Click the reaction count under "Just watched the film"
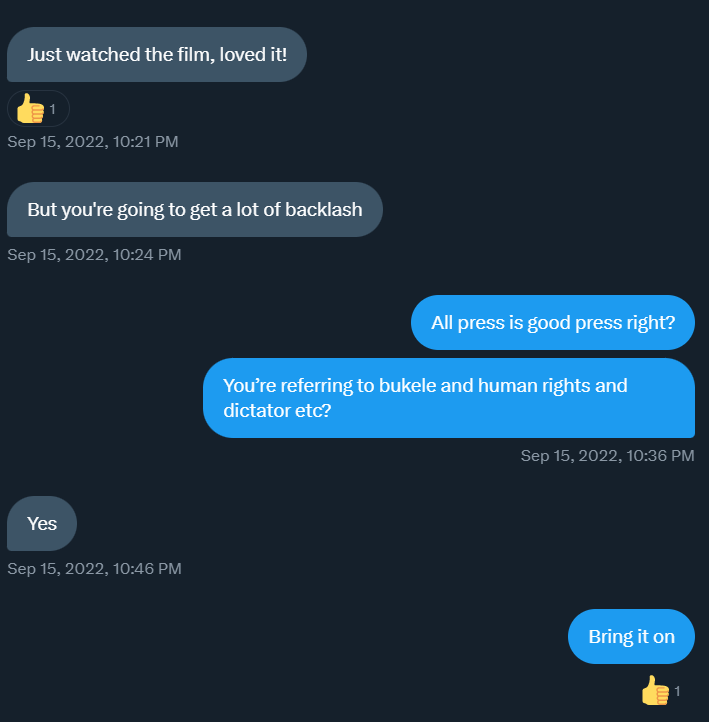Viewport: 709px width, 722px height. coord(53,109)
